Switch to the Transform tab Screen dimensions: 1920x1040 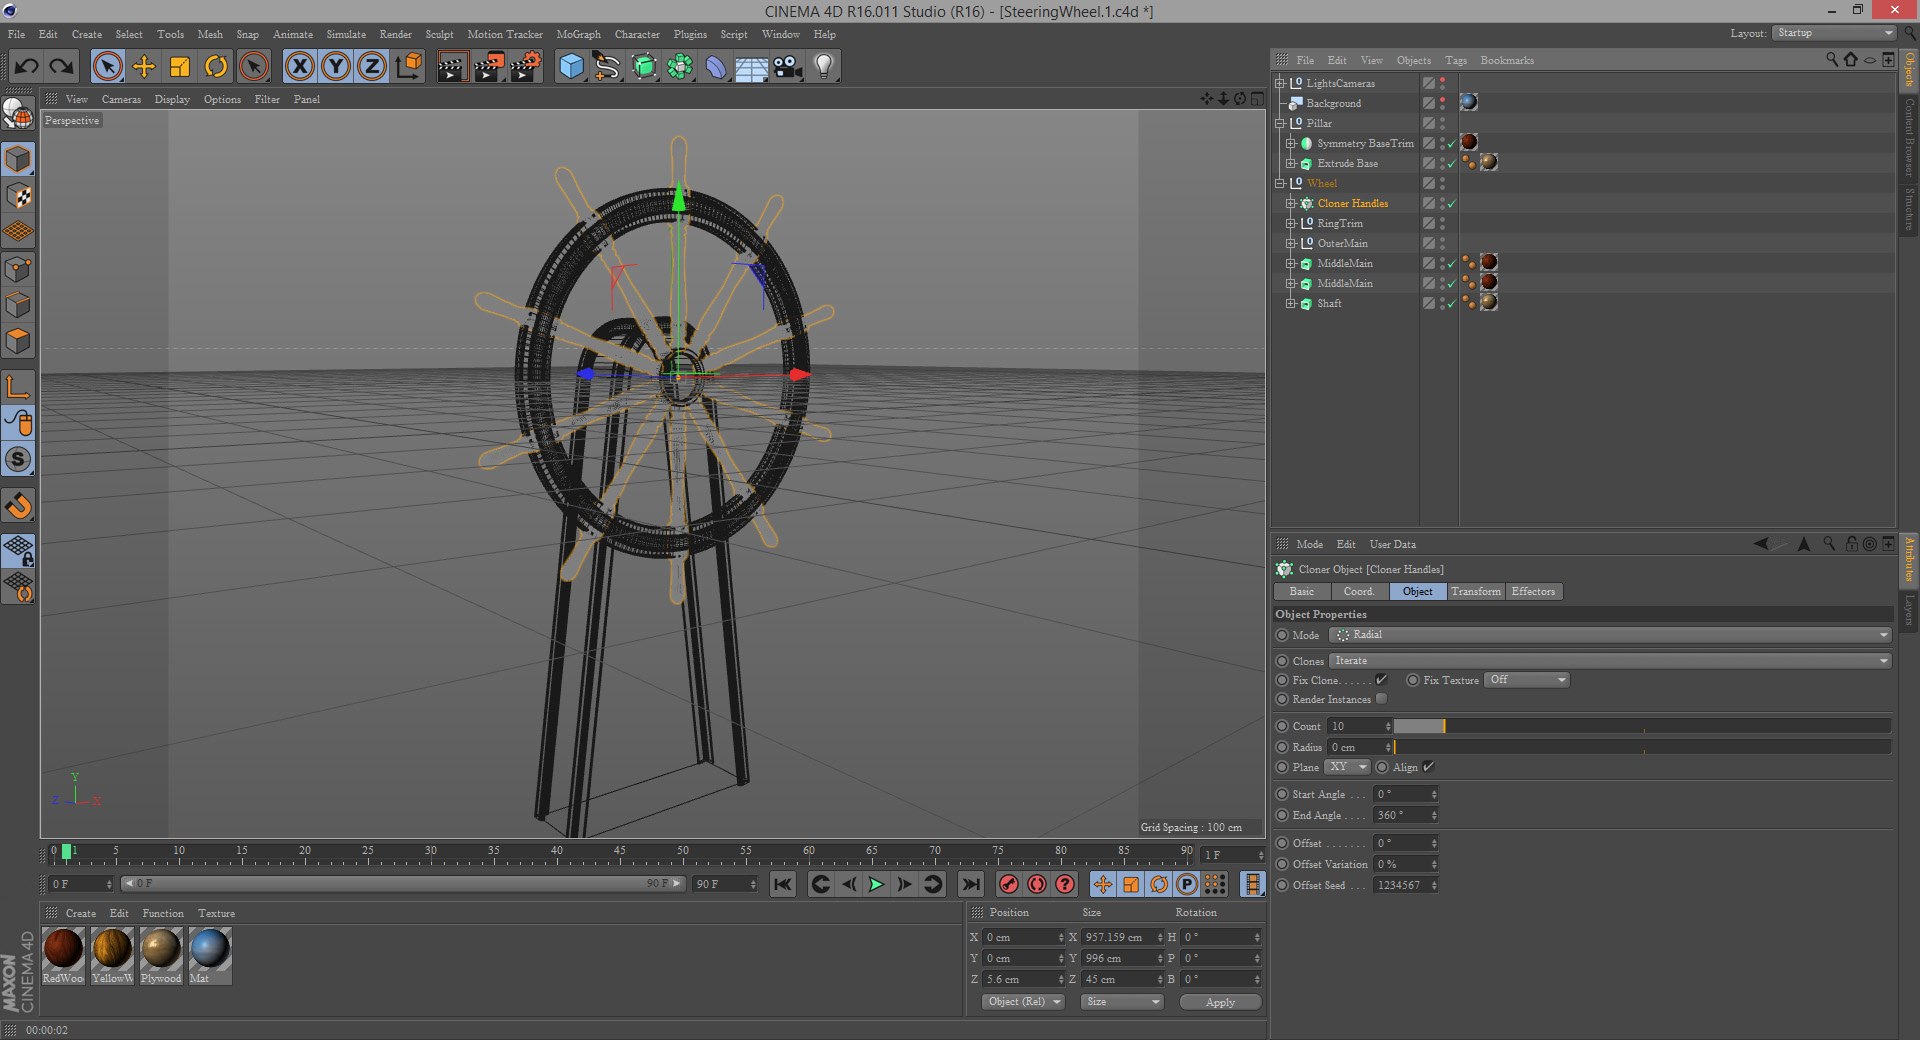1476,592
